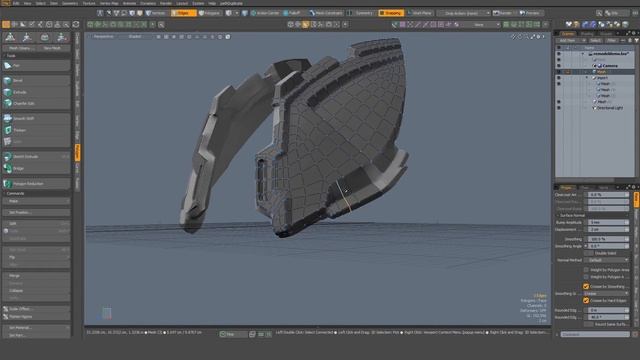Screen dimensions: 640x360
Task: Expand the Make command dropdown
Action: pyautogui.click(x=36, y=201)
